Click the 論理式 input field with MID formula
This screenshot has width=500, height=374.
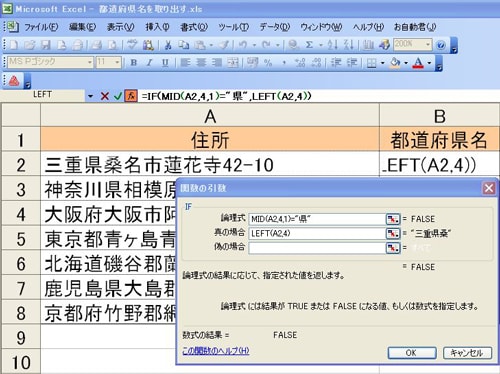[x=317, y=219]
